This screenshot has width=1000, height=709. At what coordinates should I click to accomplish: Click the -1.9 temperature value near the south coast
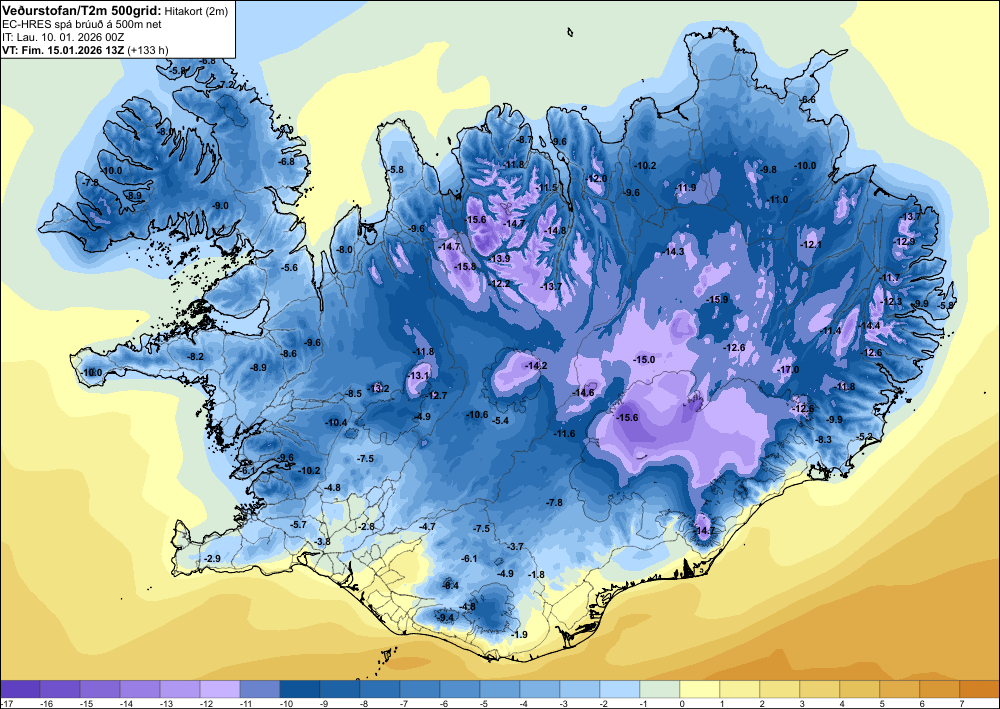coord(520,634)
